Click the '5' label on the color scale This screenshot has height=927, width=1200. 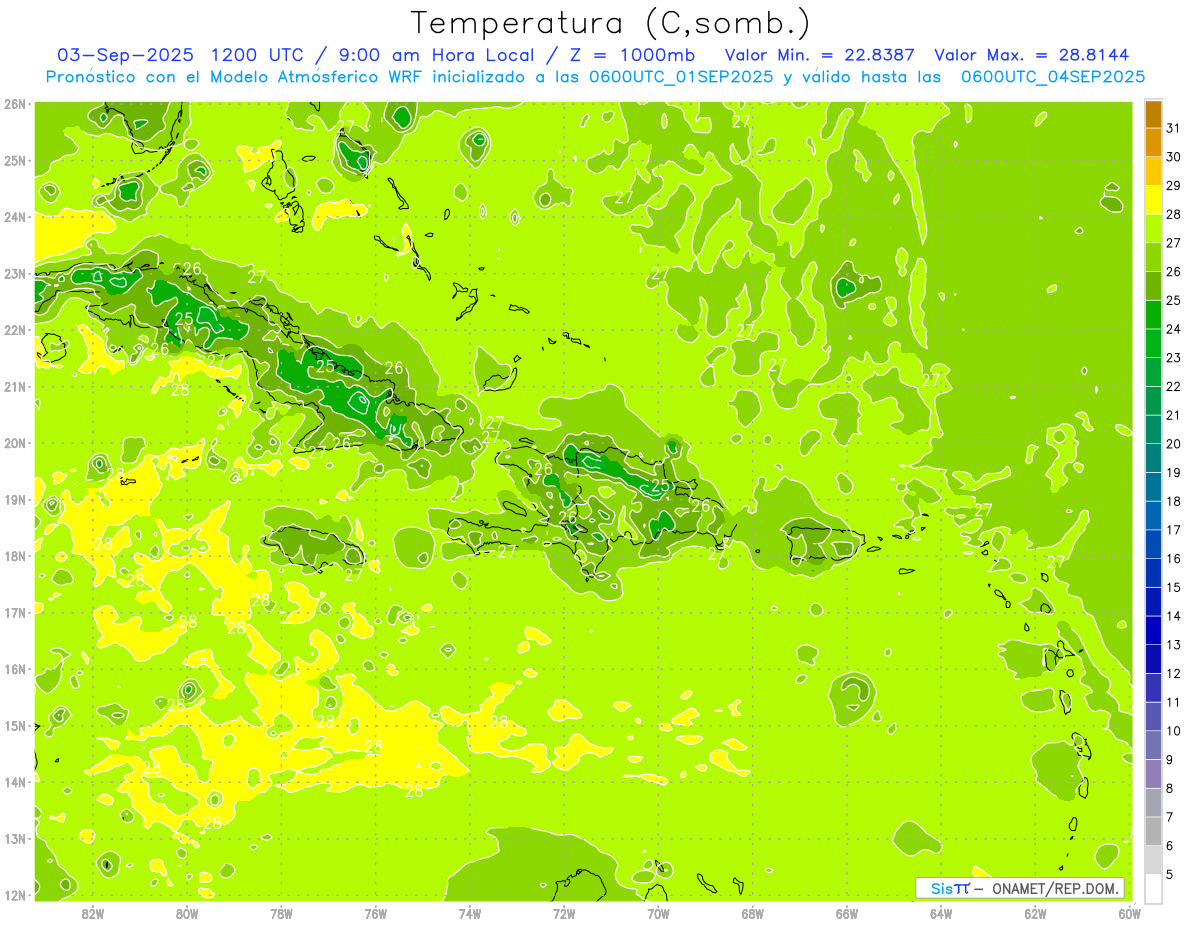[x=1171, y=874]
